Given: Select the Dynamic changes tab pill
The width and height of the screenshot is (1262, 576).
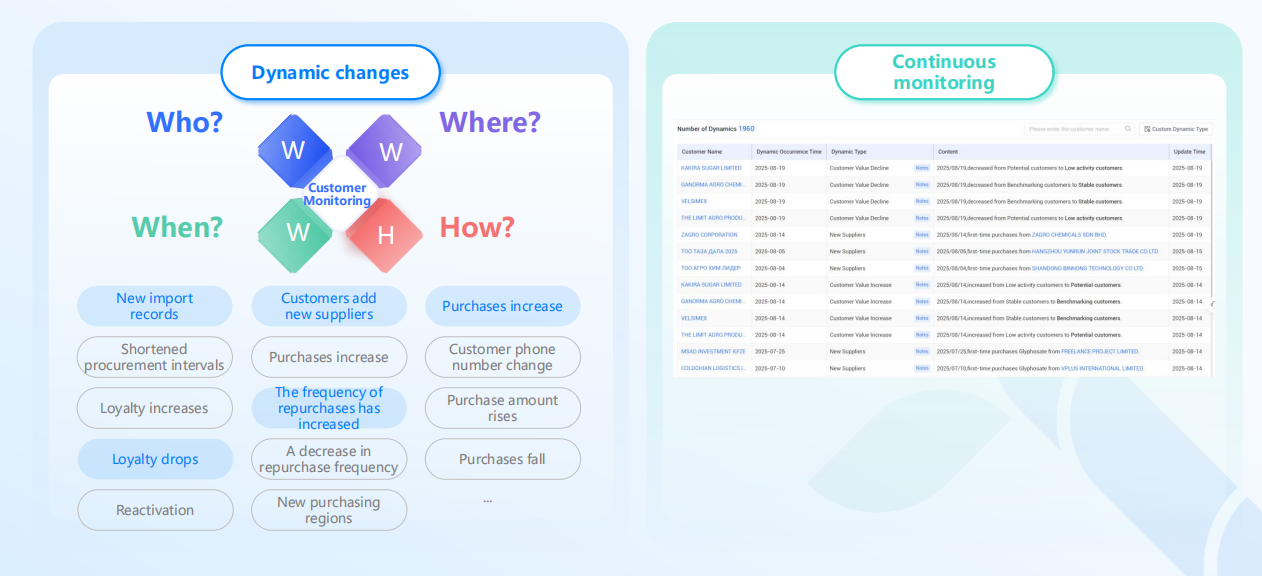Looking at the screenshot, I should click(x=330, y=72).
